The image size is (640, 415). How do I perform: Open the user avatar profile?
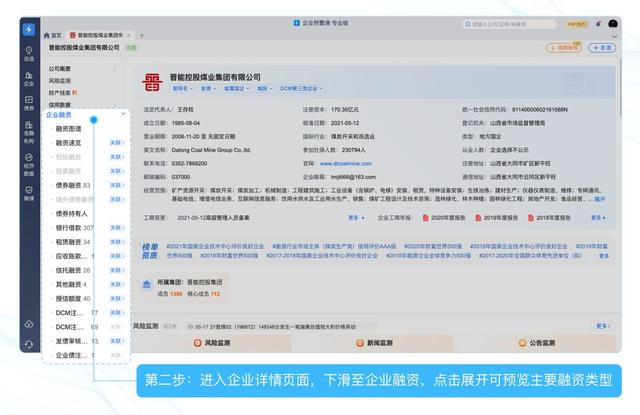pyautogui.click(x=613, y=24)
